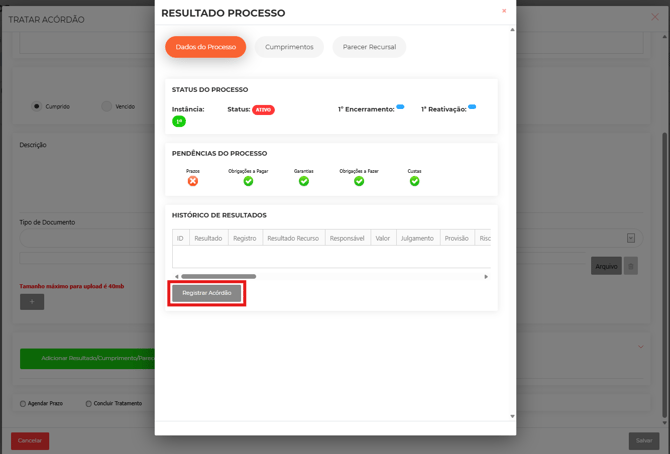This screenshot has height=454, width=670.
Task: Click the Cancelar button
Action: tap(30, 440)
